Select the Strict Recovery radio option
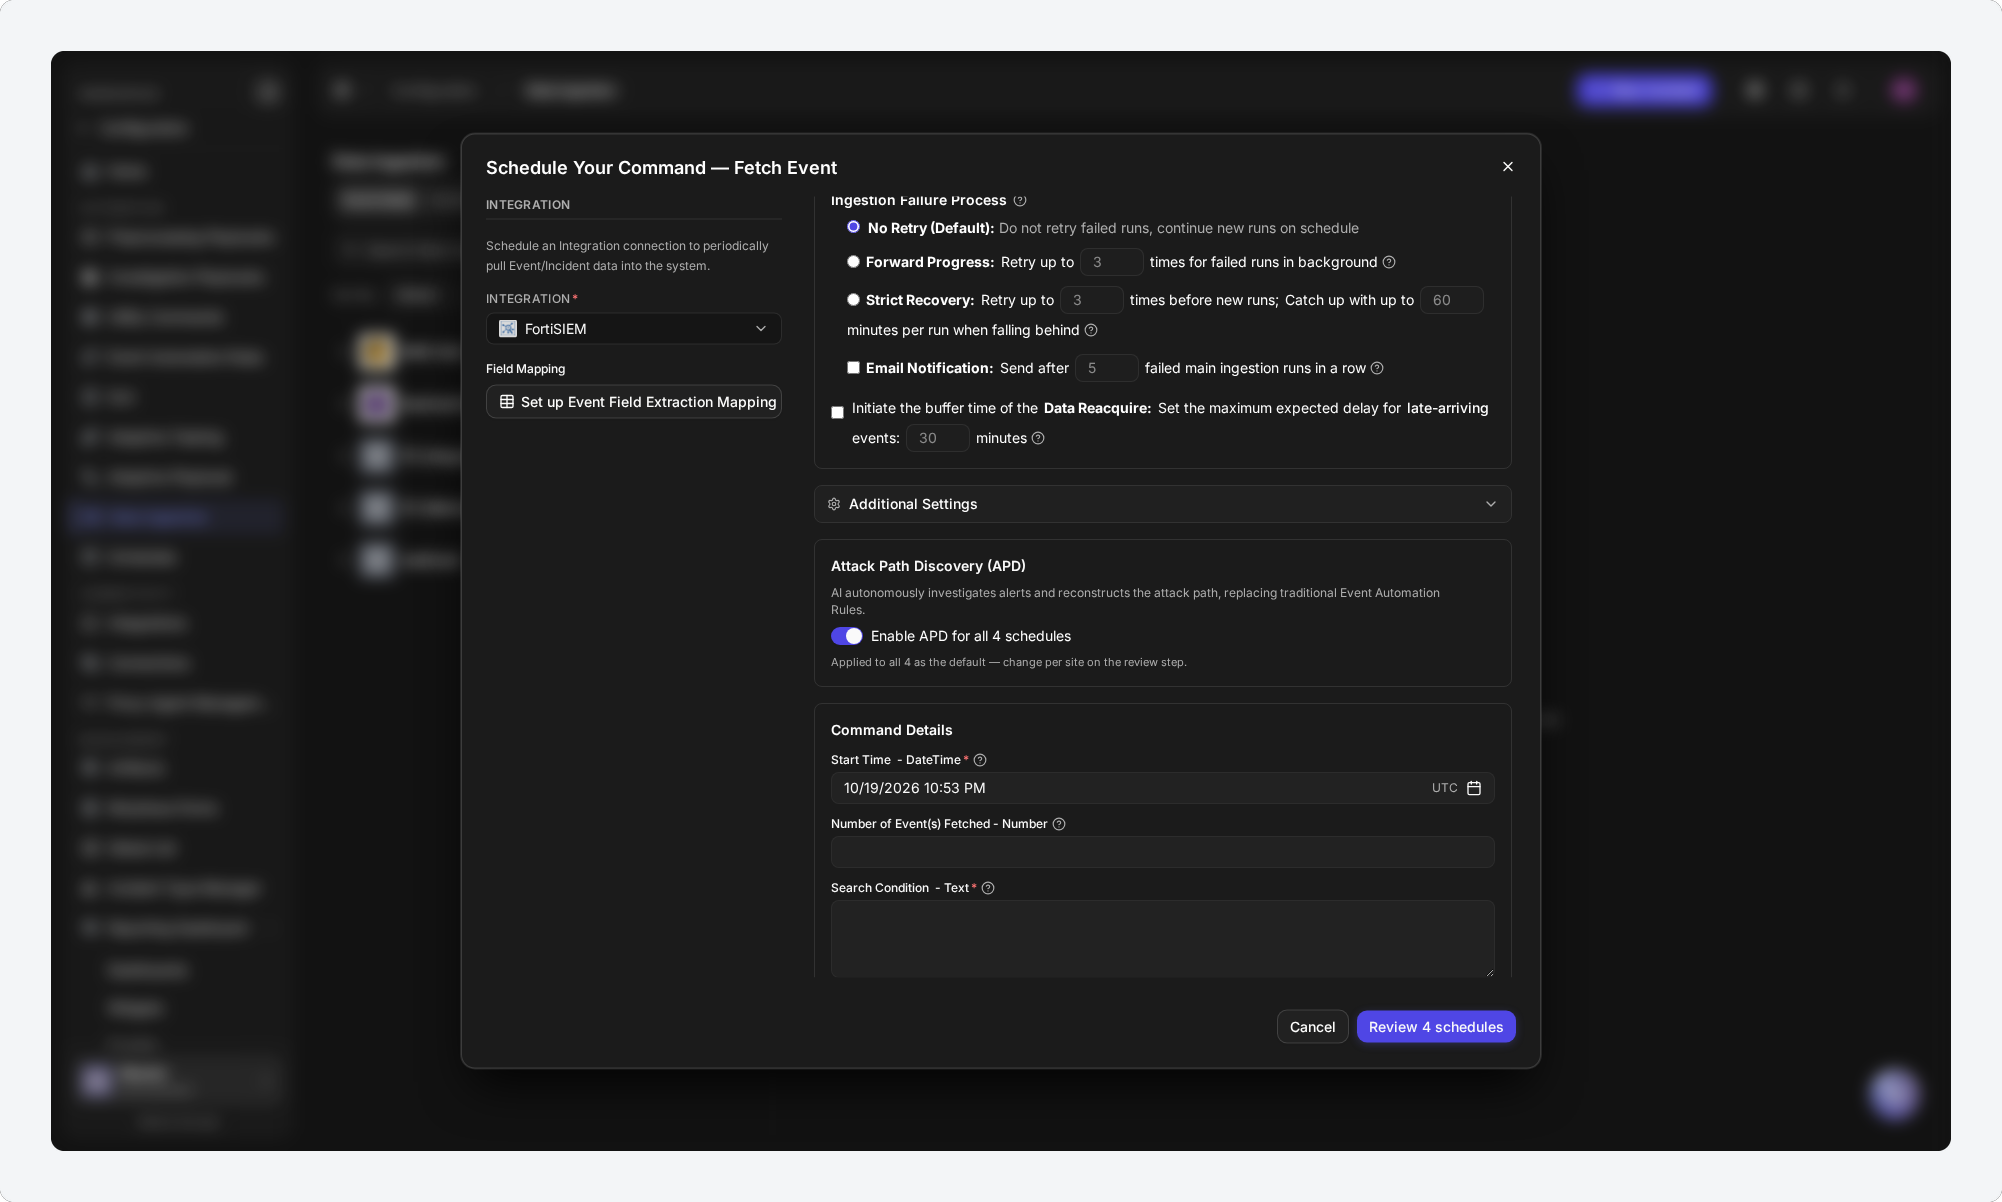The height and width of the screenshot is (1202, 2002). tap(854, 300)
